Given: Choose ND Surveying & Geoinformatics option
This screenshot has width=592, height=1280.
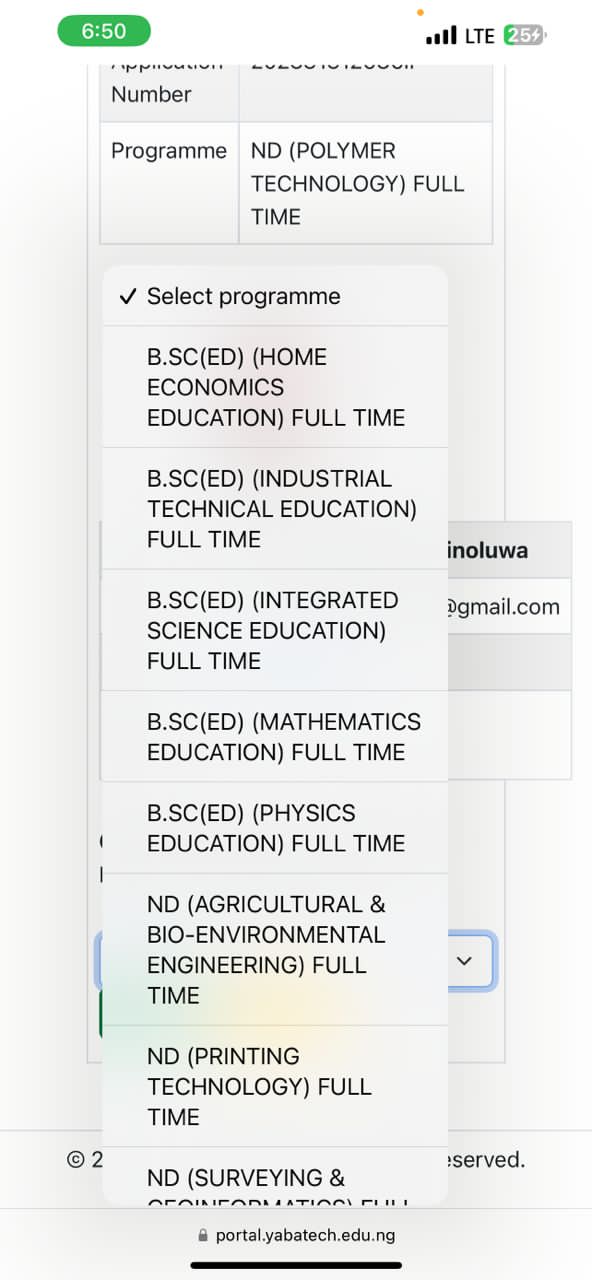Looking at the screenshot, I should click(275, 1176).
